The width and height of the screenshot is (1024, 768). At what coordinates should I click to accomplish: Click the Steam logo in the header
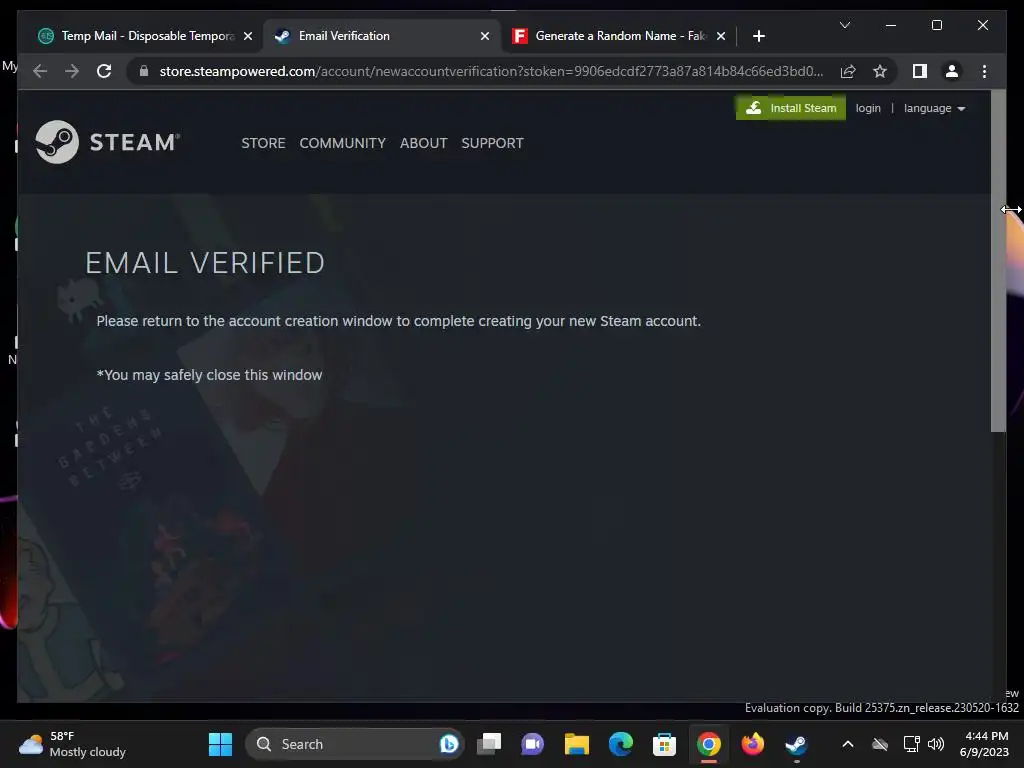108,142
